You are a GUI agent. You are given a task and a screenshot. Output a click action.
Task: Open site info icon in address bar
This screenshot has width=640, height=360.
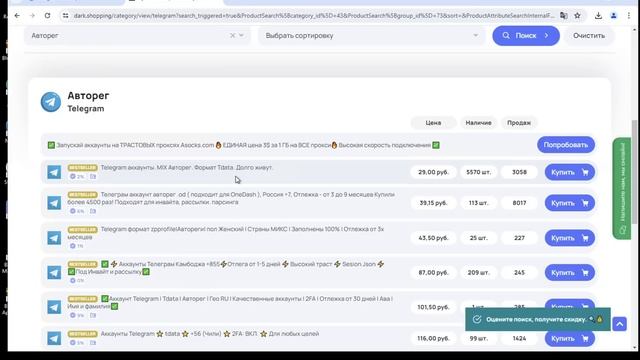click(65, 16)
